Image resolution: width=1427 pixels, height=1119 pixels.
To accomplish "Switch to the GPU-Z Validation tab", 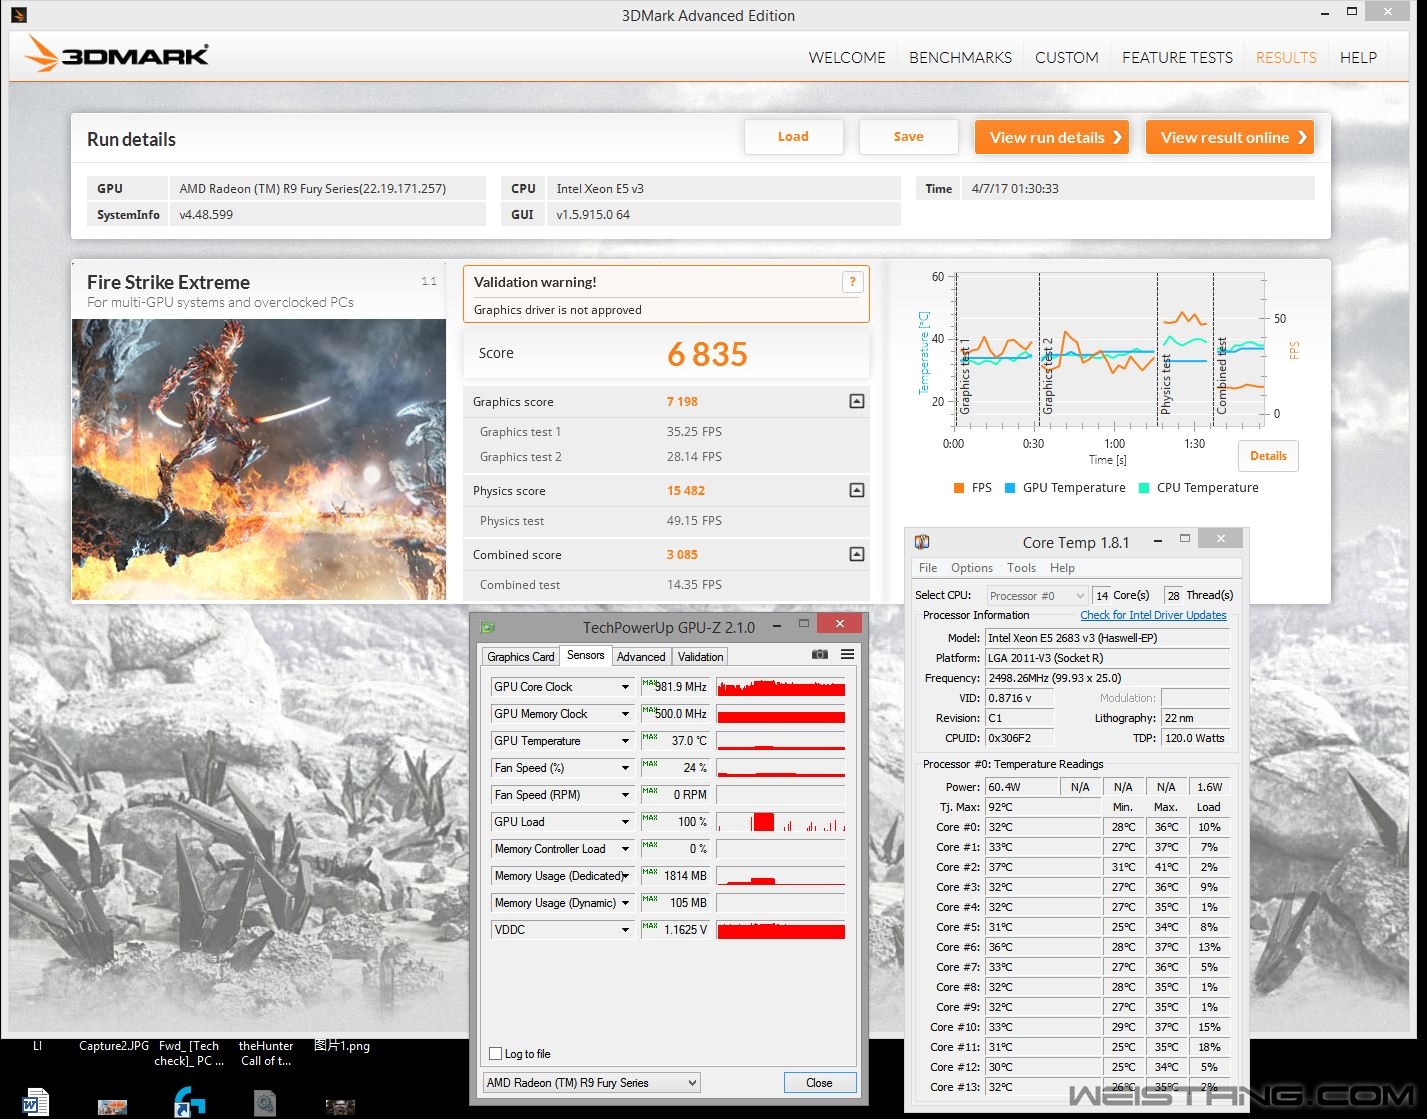I will point(700,657).
